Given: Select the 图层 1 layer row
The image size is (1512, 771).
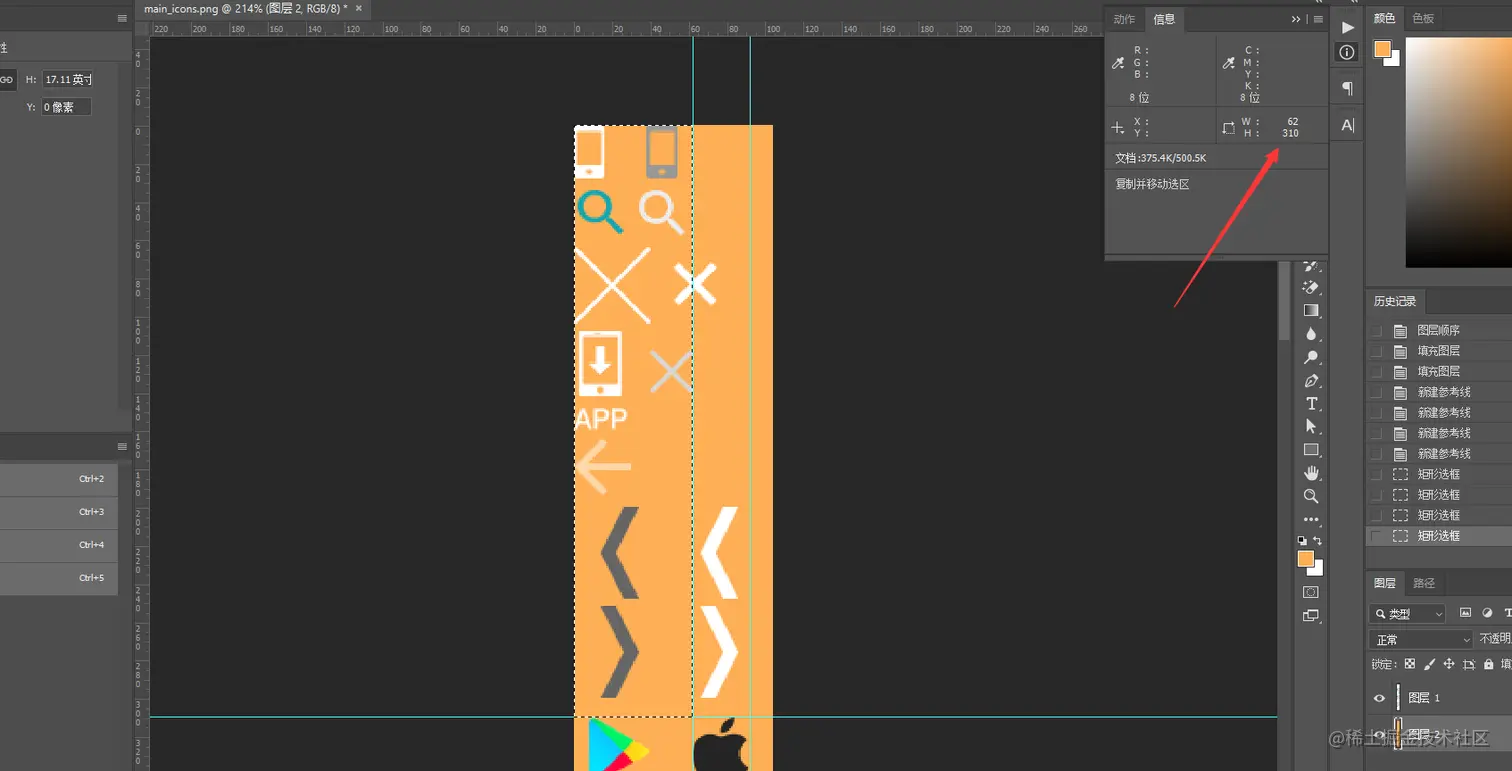Looking at the screenshot, I should (x=1439, y=698).
